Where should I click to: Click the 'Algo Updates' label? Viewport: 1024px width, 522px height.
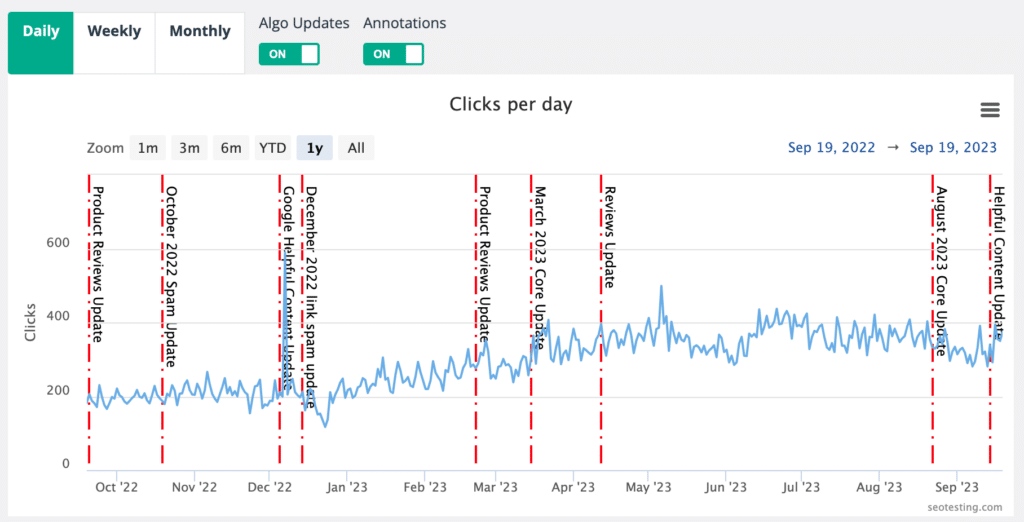pos(304,23)
